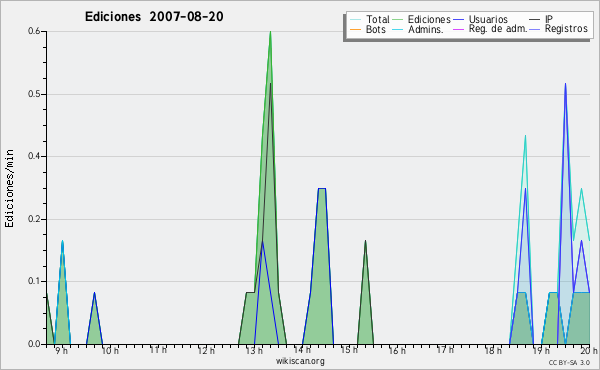Click the 0.1 y-axis value

click(34, 281)
